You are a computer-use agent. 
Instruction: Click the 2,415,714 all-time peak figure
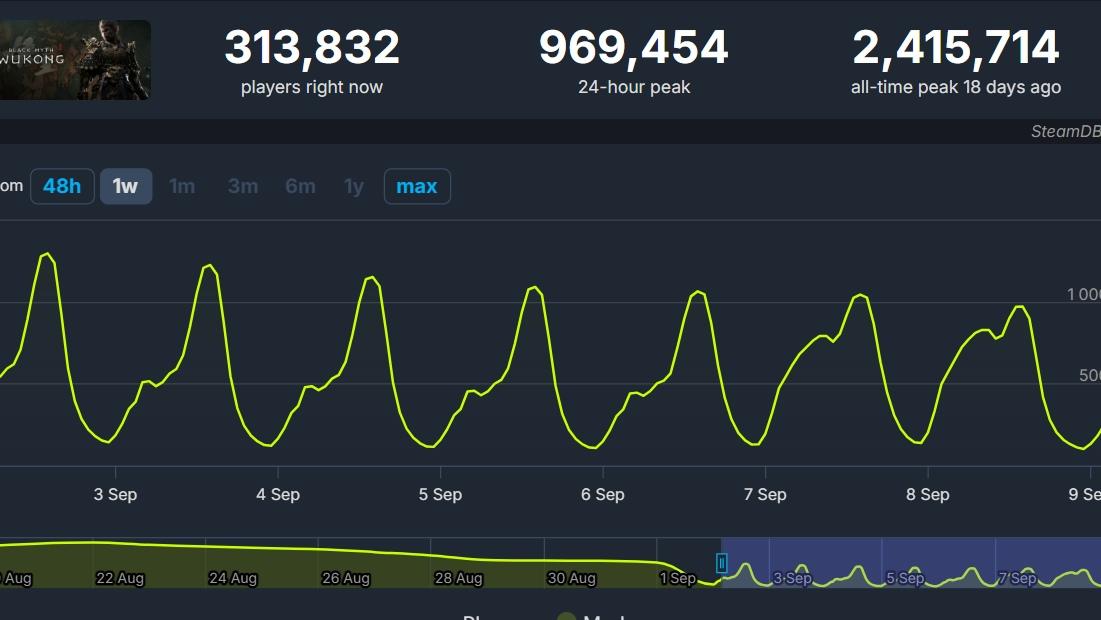pyautogui.click(x=956, y=47)
